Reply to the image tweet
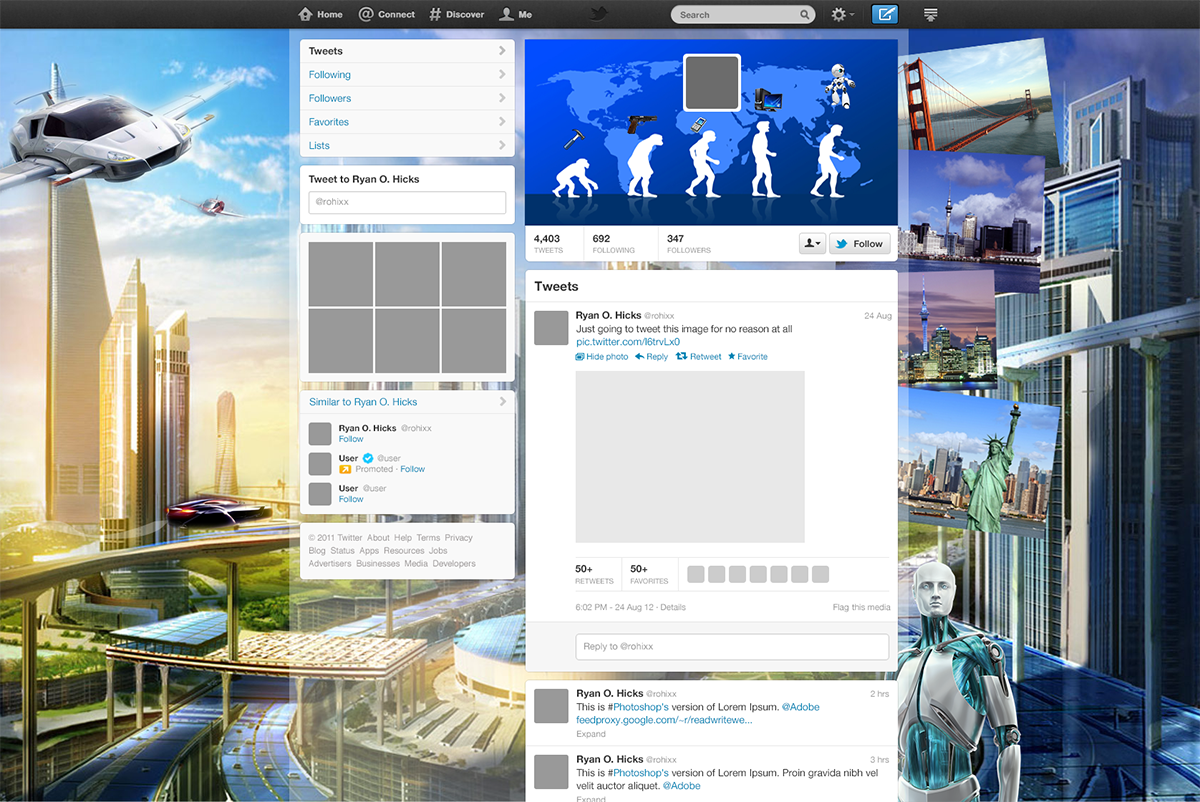This screenshot has height=802, width=1200. pyautogui.click(x=651, y=357)
